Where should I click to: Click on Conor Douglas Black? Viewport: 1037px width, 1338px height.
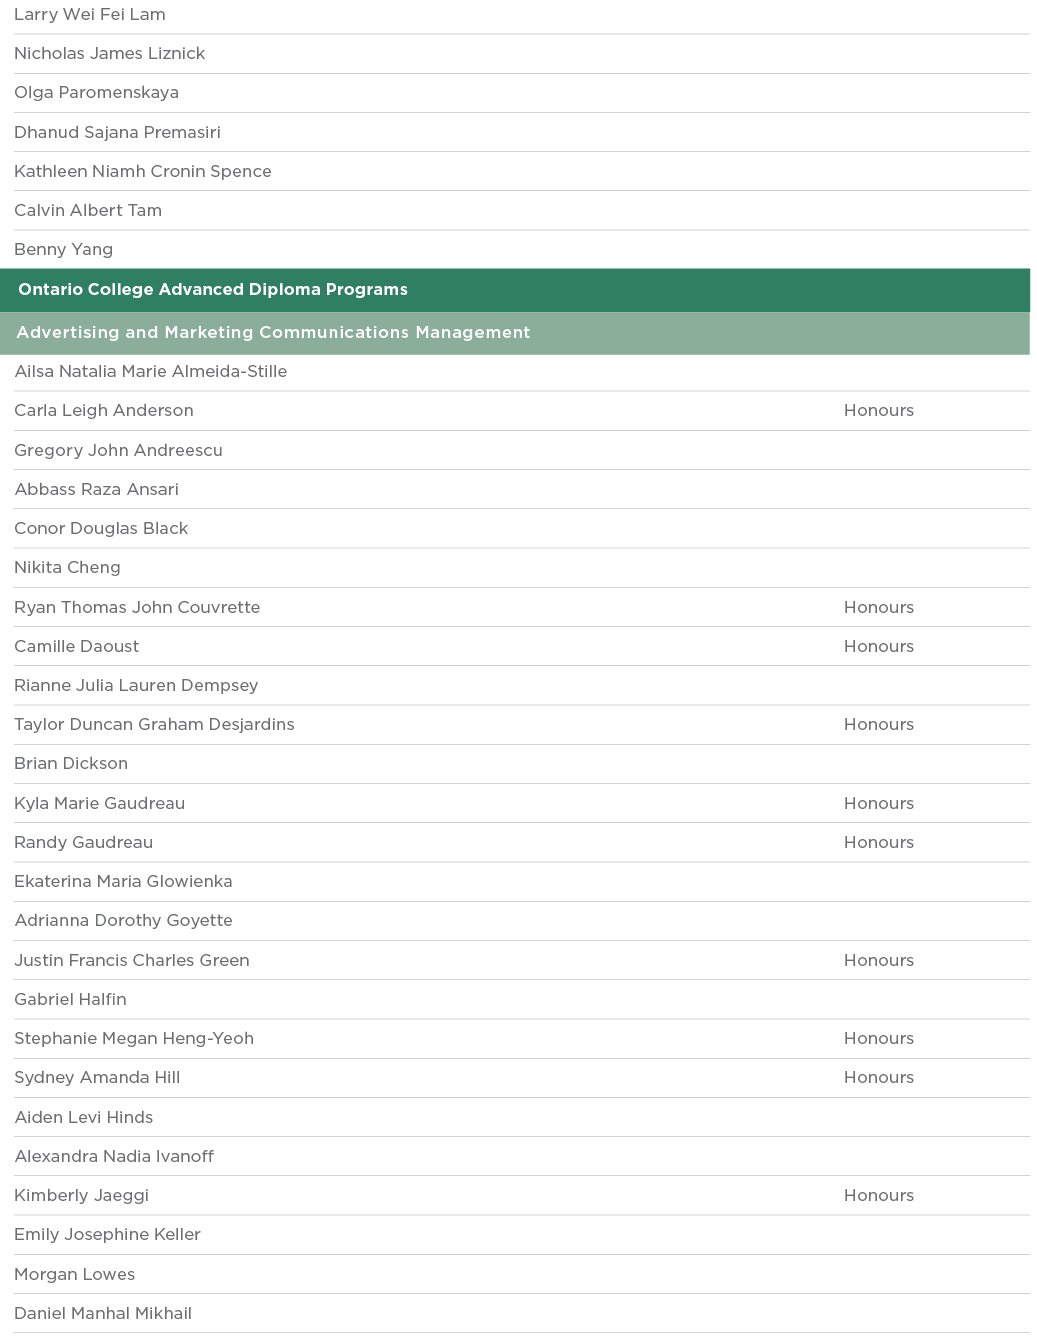[x=101, y=529]
